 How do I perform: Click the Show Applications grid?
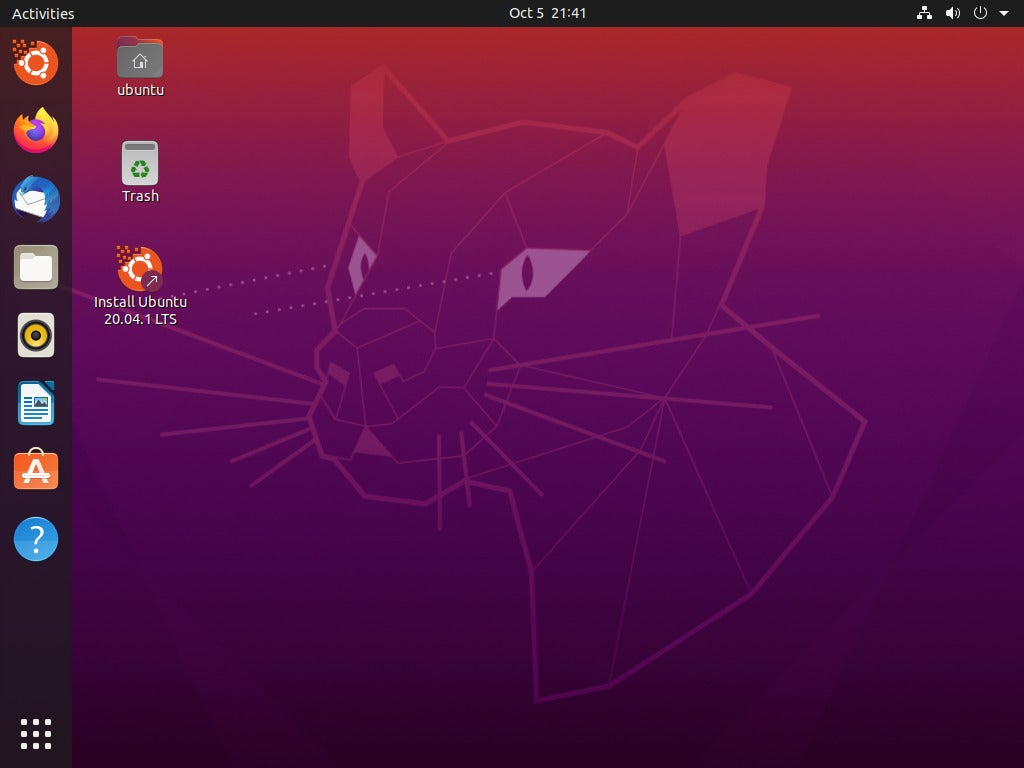35,733
